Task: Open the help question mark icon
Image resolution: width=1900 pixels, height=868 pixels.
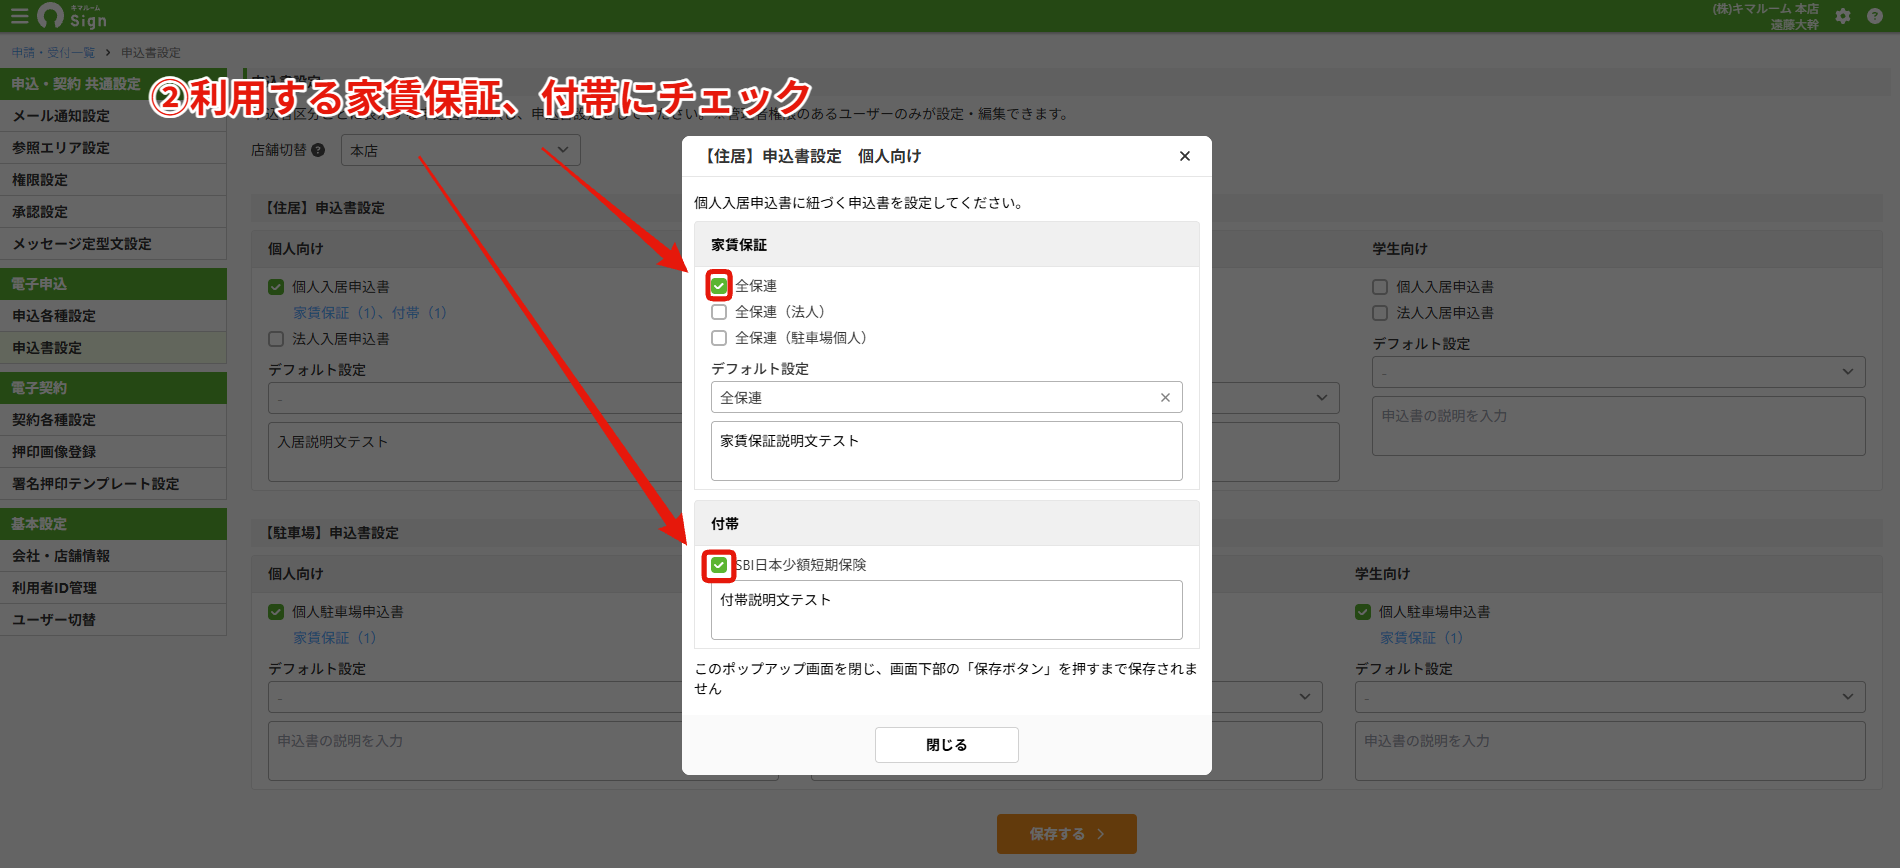Action: [1875, 16]
